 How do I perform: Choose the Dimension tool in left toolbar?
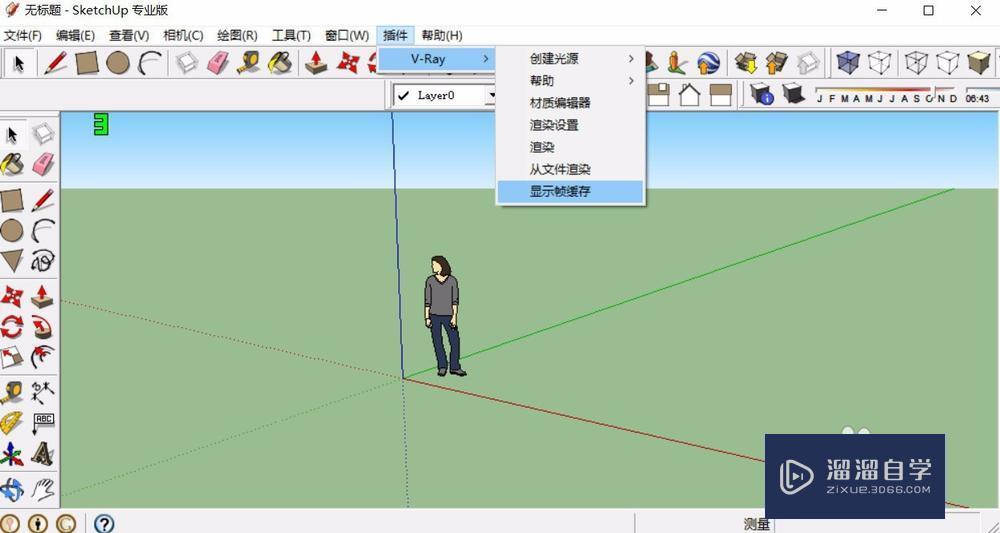tap(43, 393)
